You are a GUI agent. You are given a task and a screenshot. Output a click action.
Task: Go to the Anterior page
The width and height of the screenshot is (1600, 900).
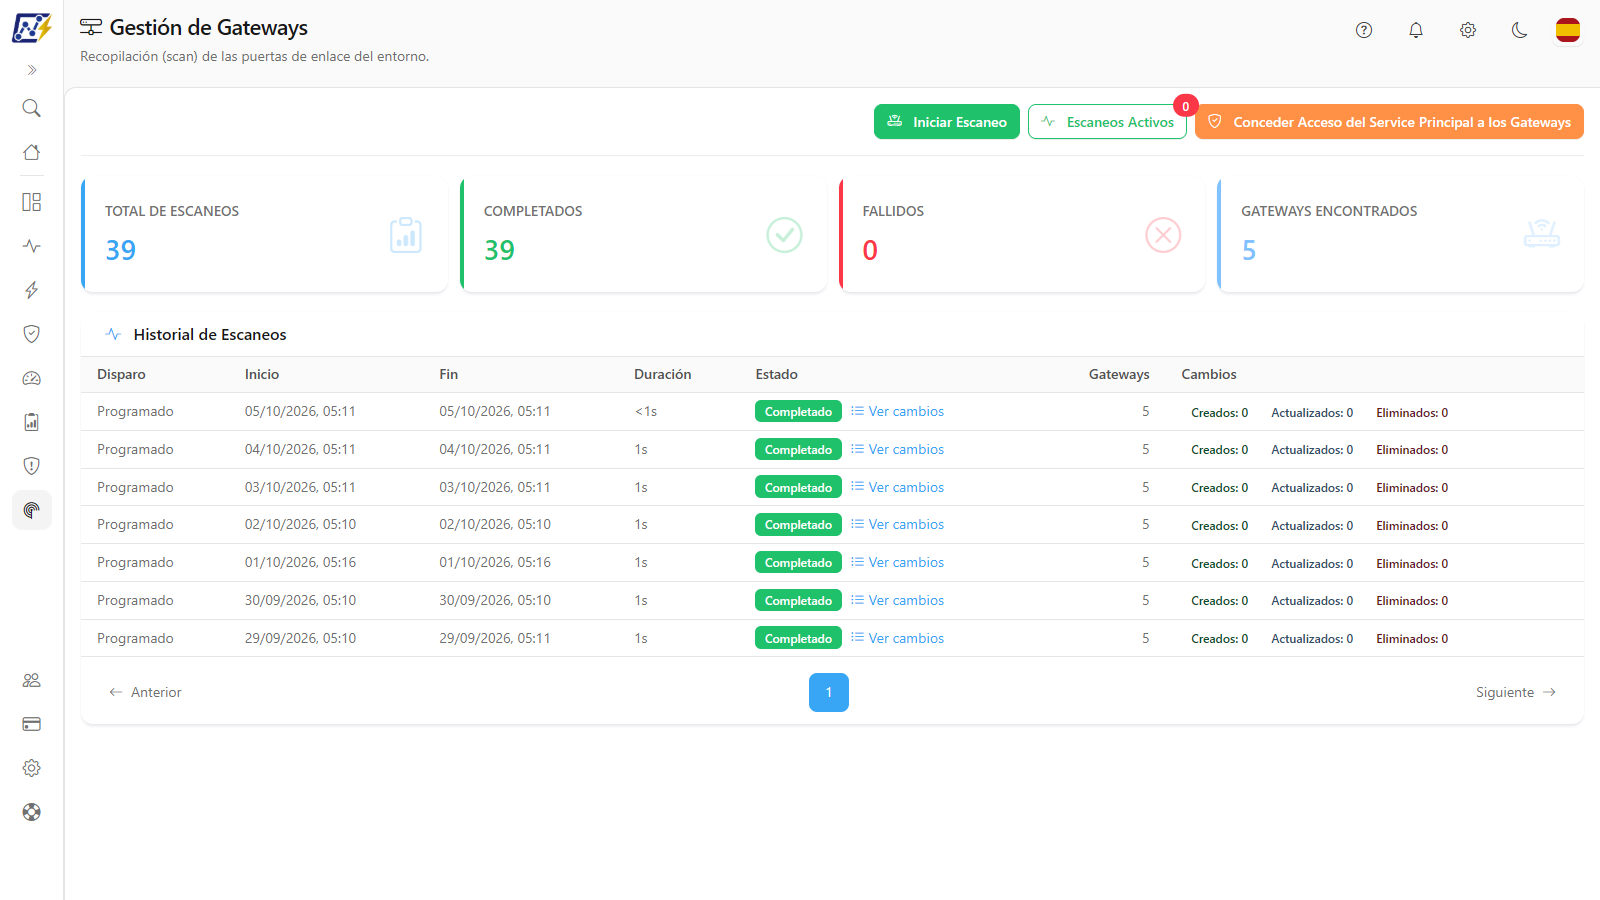145,692
